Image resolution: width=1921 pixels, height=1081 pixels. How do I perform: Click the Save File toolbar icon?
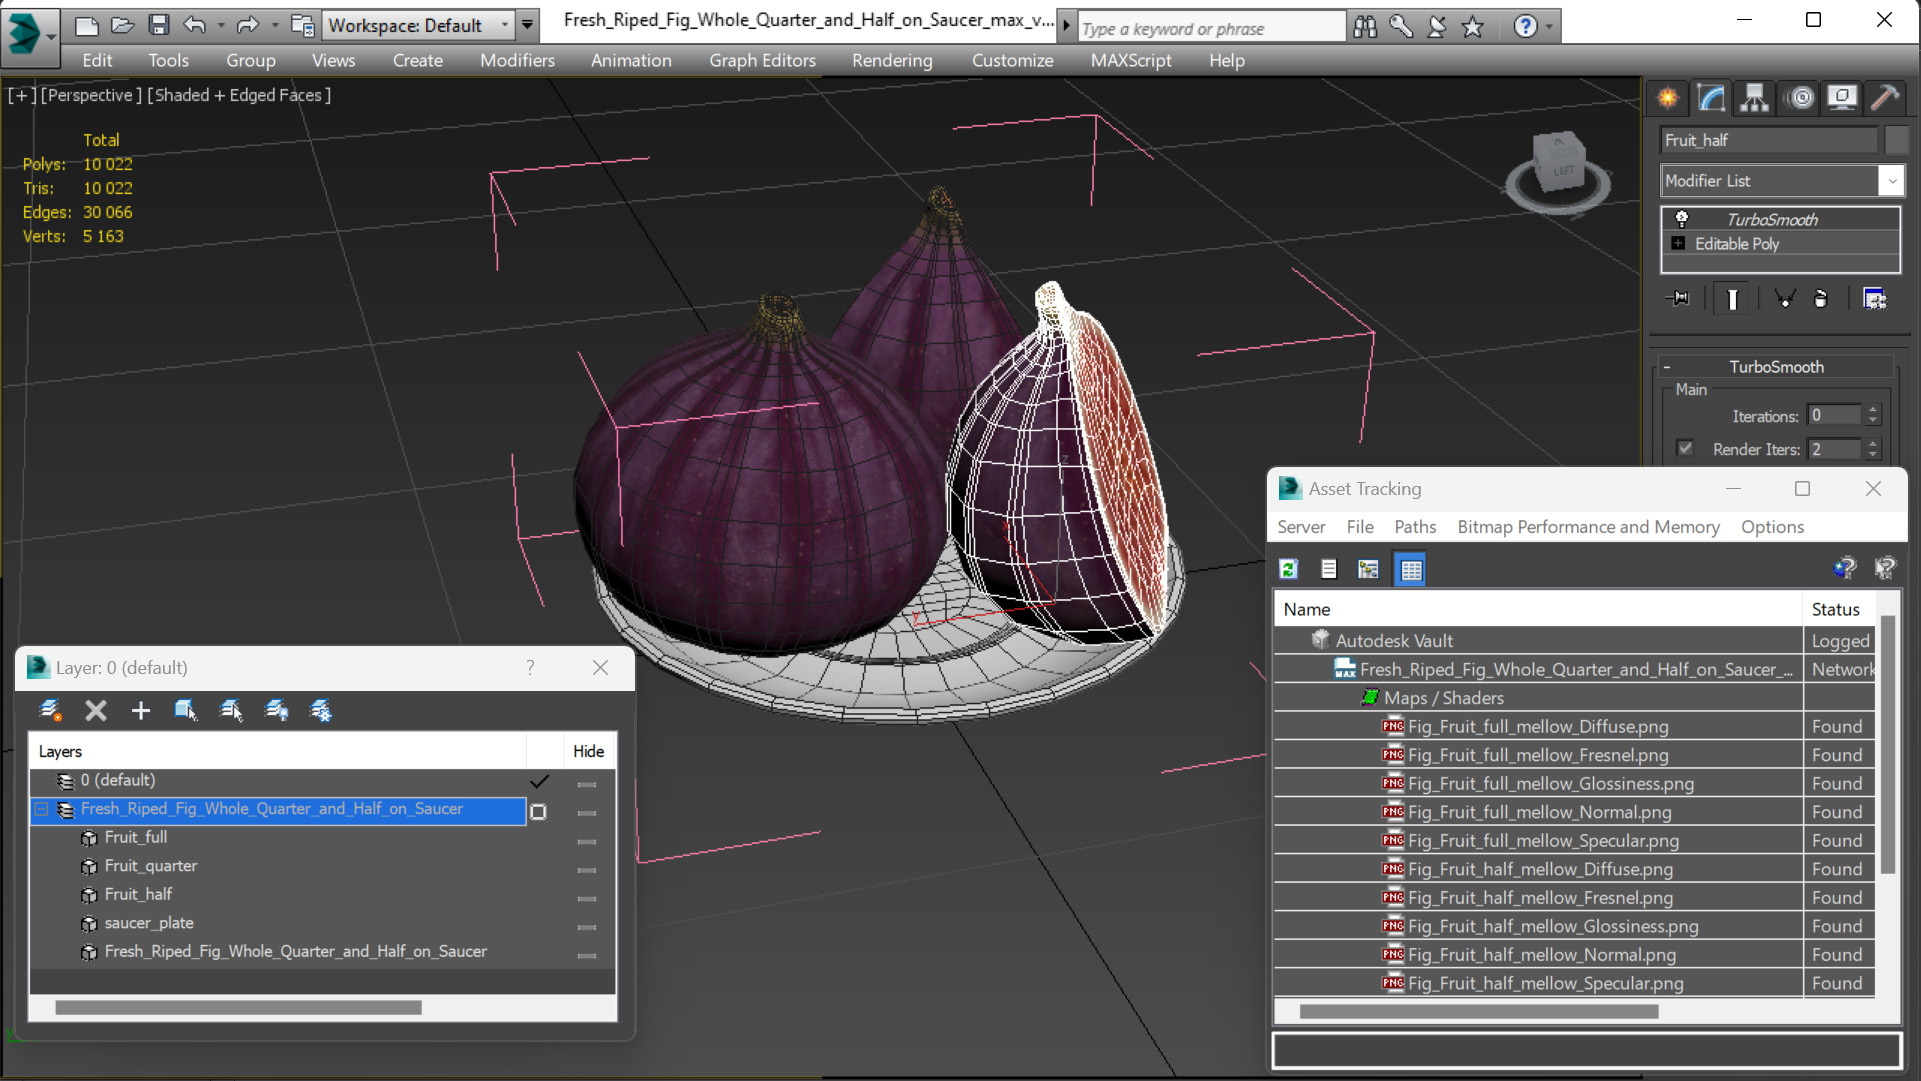click(158, 25)
